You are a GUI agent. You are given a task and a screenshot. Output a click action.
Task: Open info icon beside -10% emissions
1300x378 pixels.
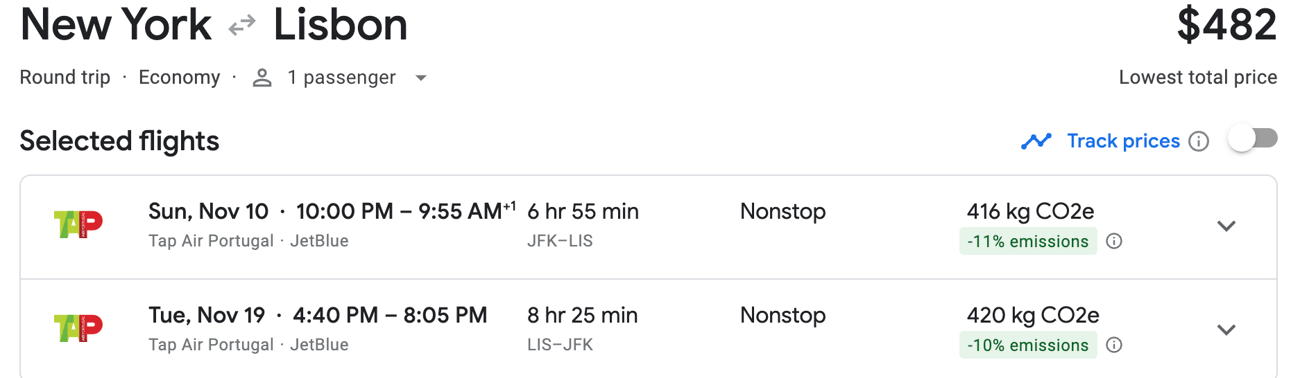click(1114, 345)
